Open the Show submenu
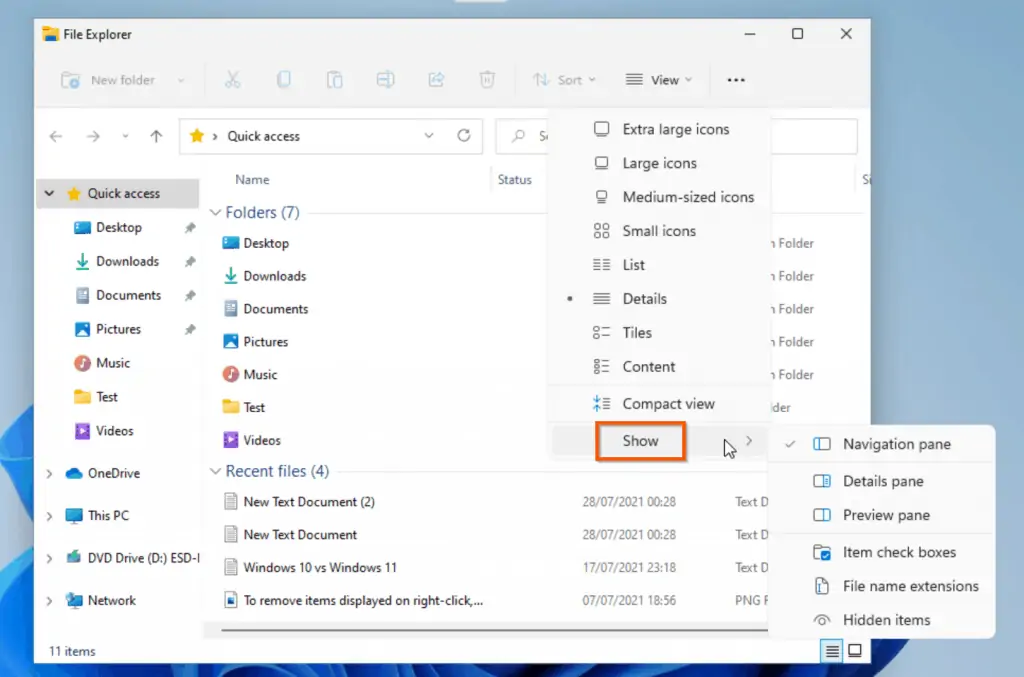 659,441
